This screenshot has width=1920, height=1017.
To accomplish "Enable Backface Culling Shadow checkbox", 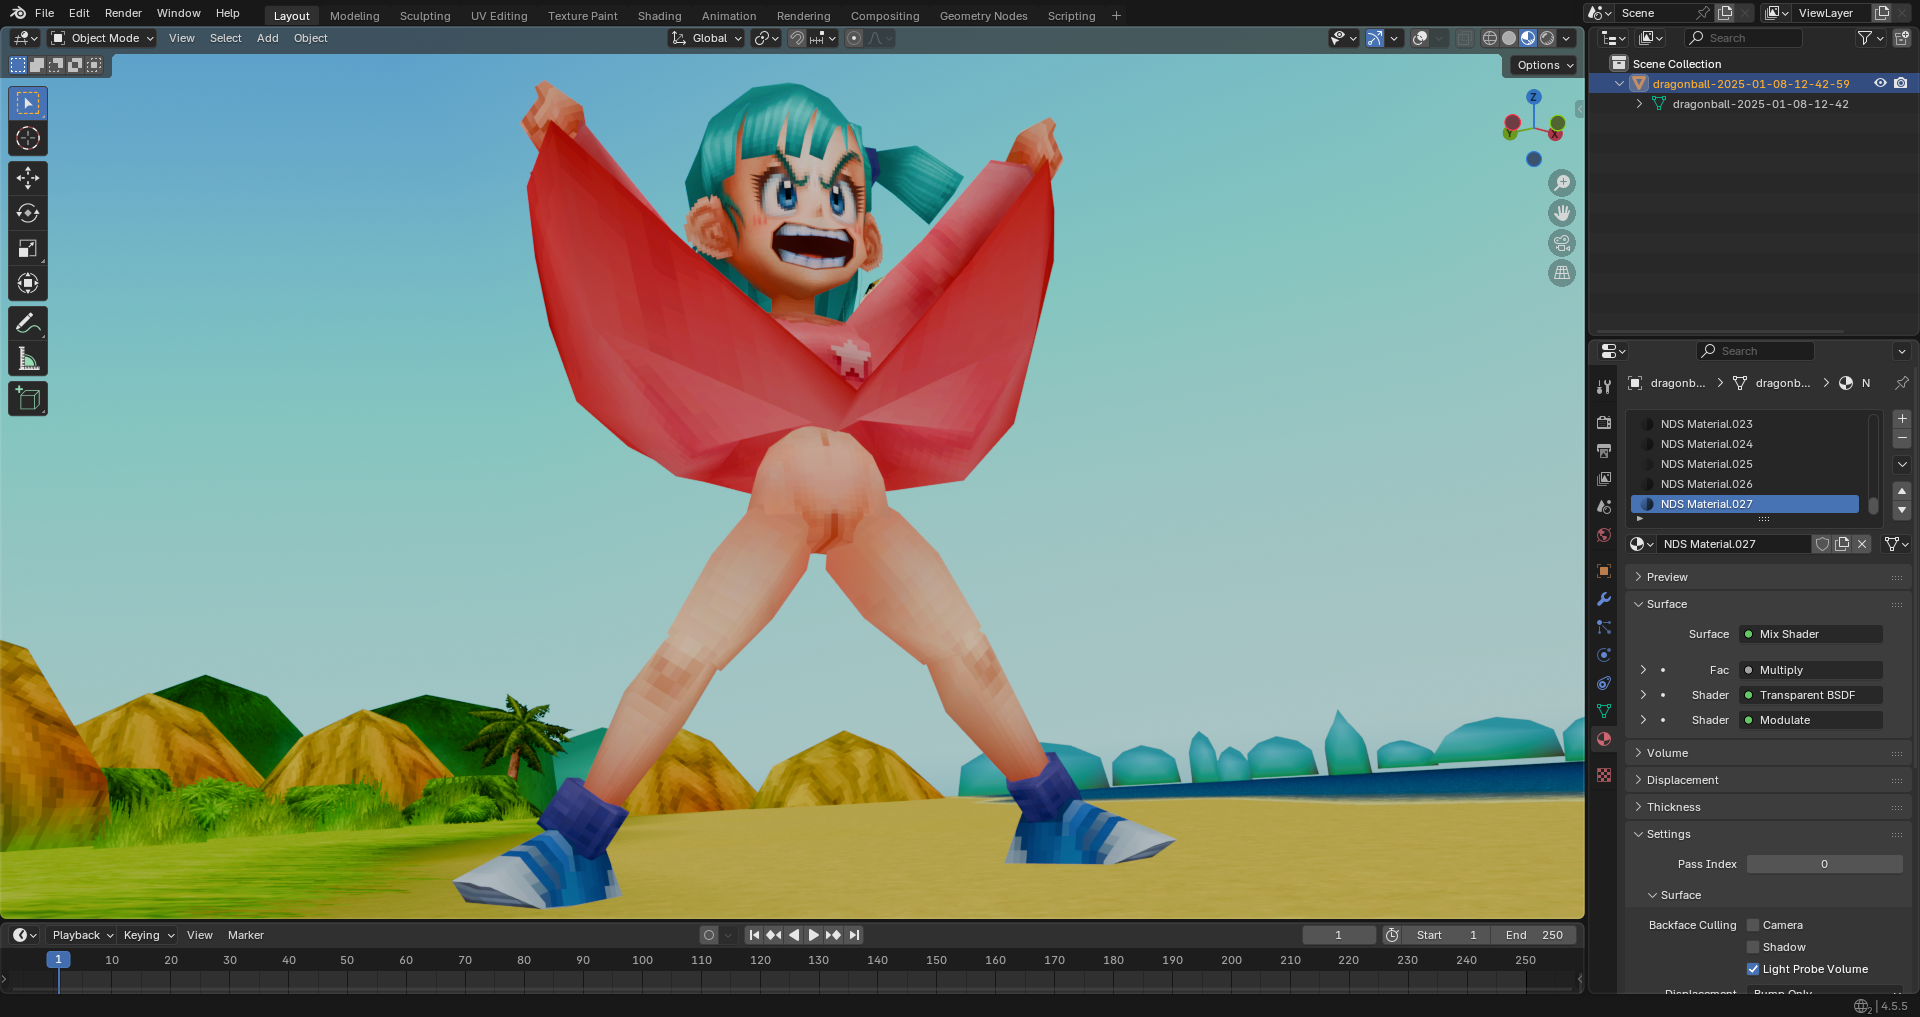I will [1753, 947].
